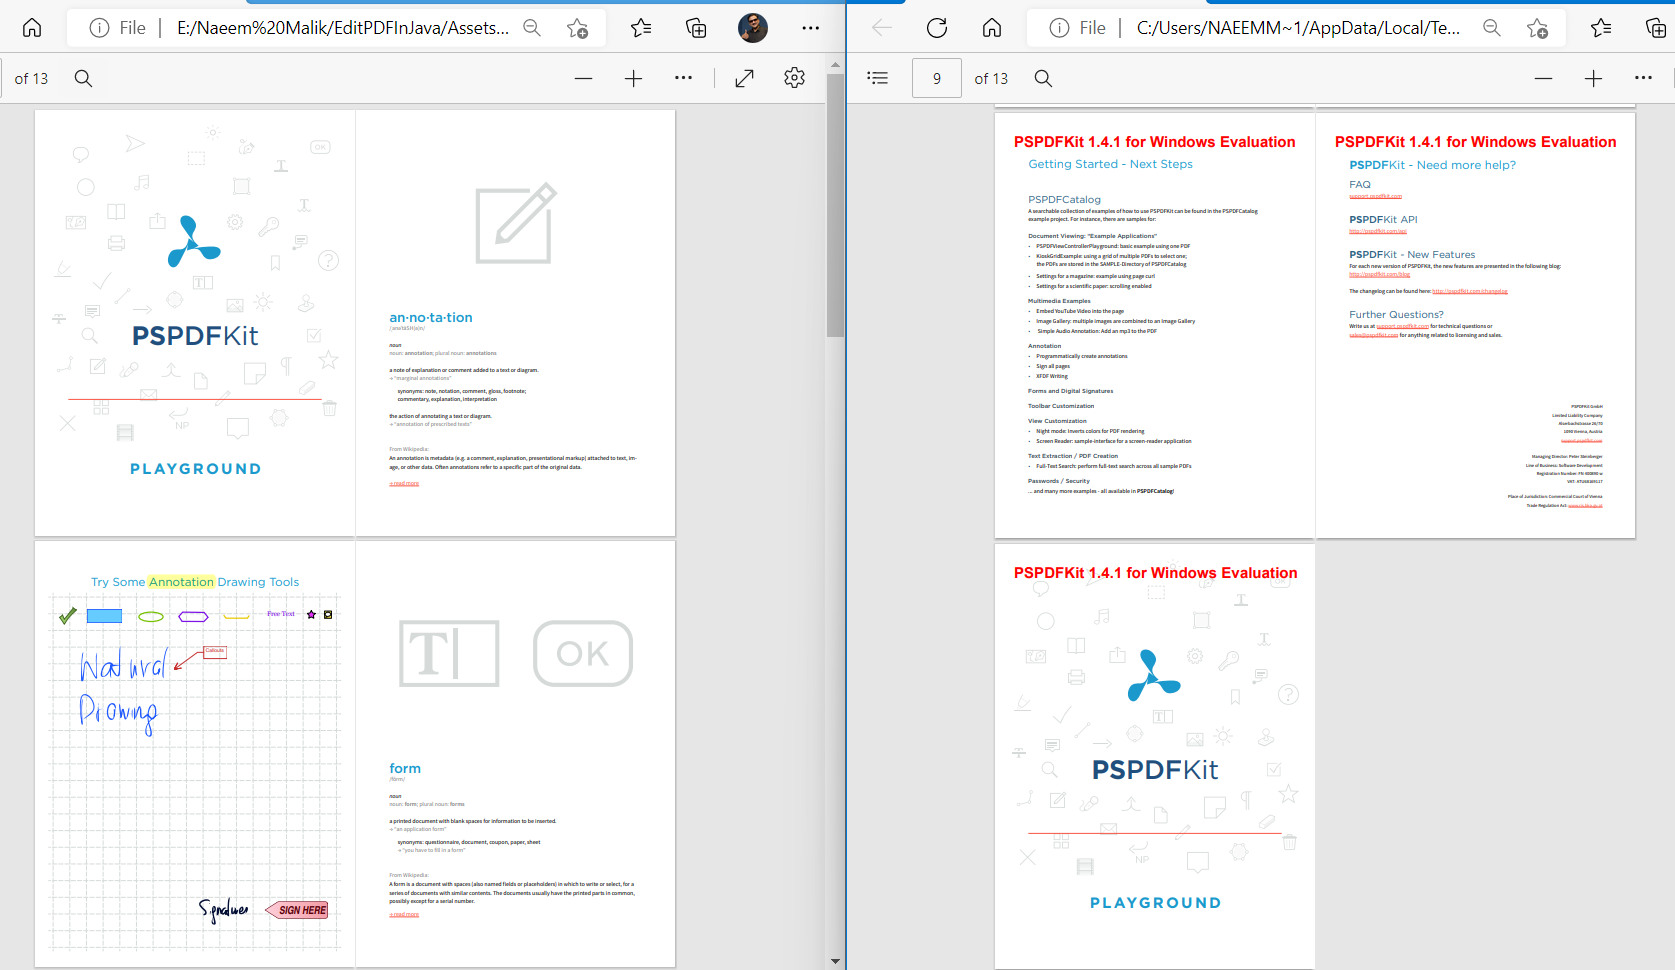Click the scroll down arrow on left viewer scrollbar
The image size is (1675, 970).
coord(836,961)
